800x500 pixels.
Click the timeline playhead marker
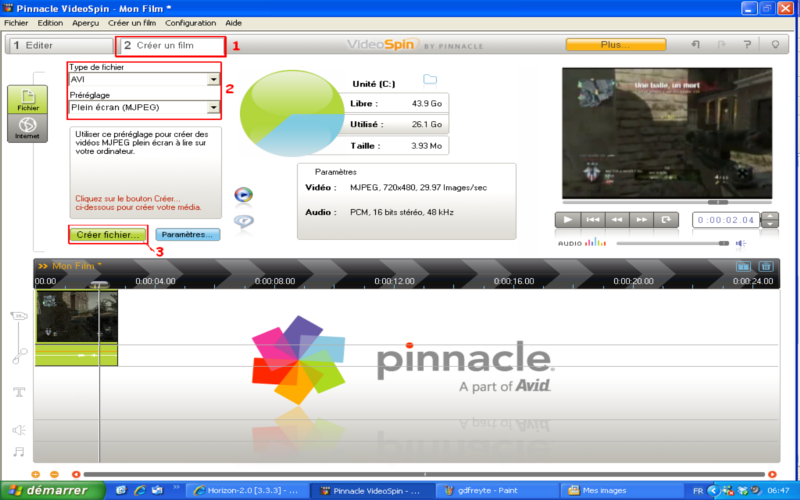[99, 284]
